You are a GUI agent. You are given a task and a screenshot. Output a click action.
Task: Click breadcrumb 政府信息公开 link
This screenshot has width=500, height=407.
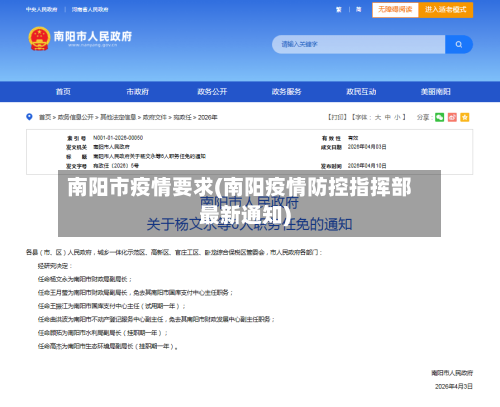pyautogui.click(x=76, y=117)
